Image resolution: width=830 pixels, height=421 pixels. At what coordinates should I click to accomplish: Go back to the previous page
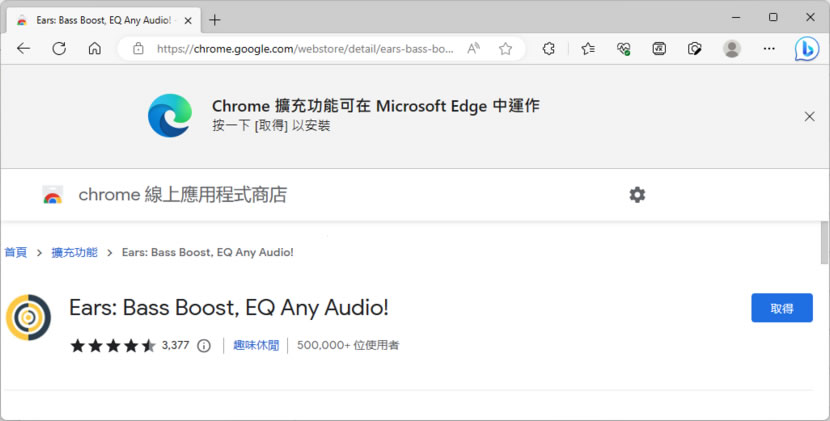(23, 49)
